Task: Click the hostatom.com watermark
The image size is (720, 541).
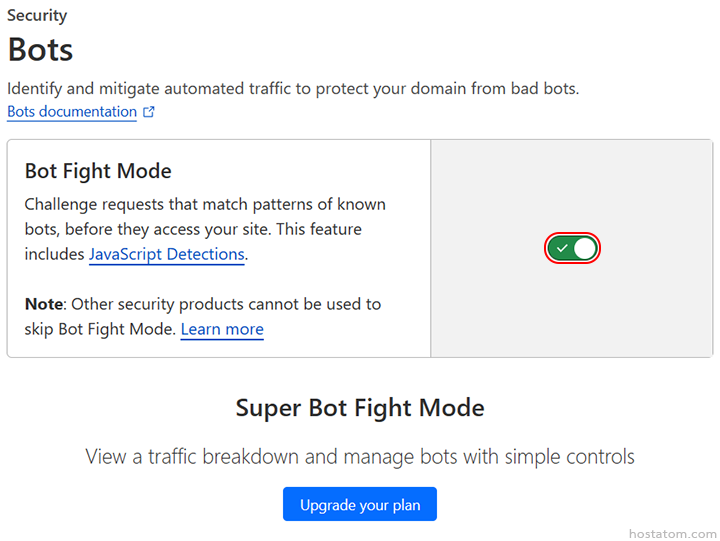Action: [673, 534]
